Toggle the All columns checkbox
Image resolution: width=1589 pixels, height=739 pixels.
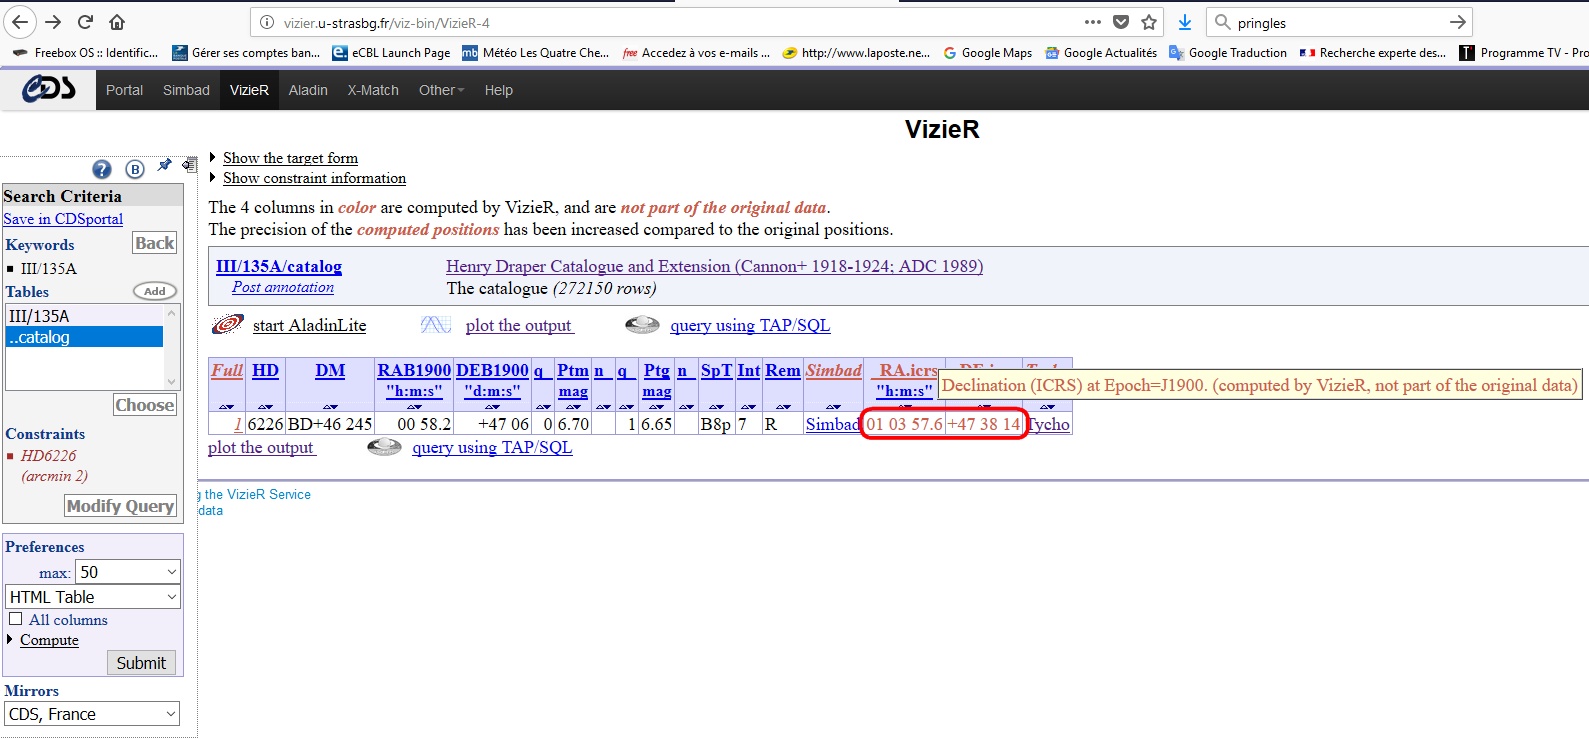16,619
